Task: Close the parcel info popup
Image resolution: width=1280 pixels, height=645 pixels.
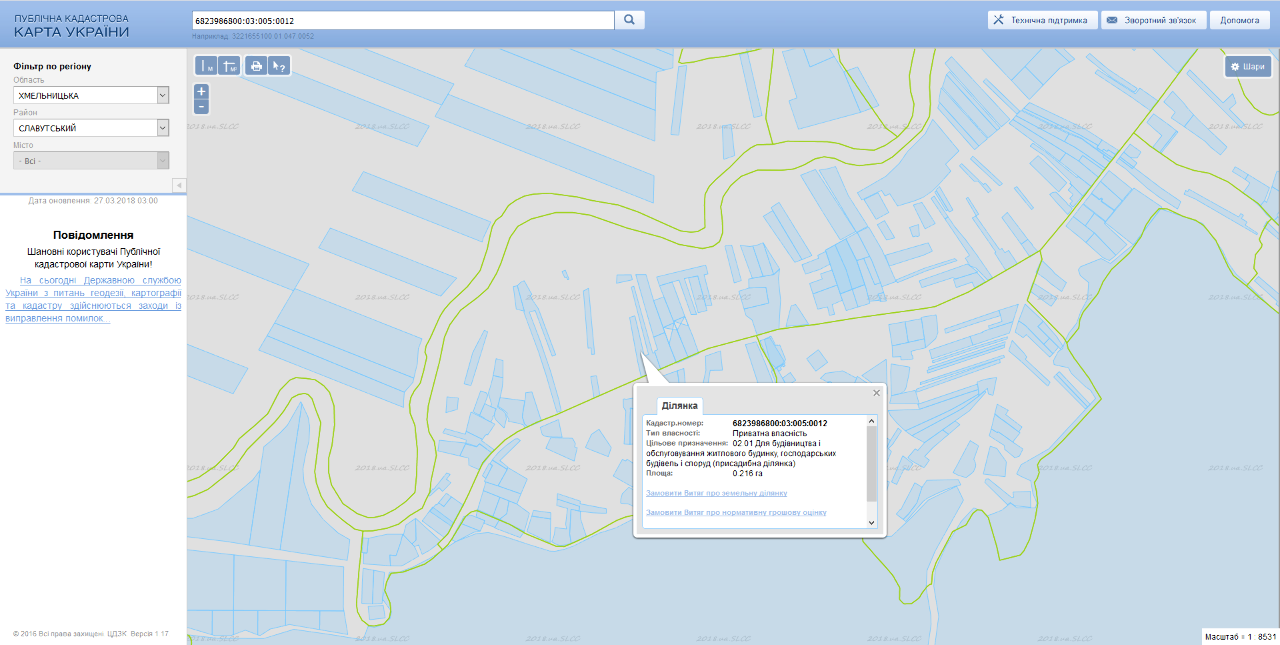Action: pyautogui.click(x=877, y=393)
